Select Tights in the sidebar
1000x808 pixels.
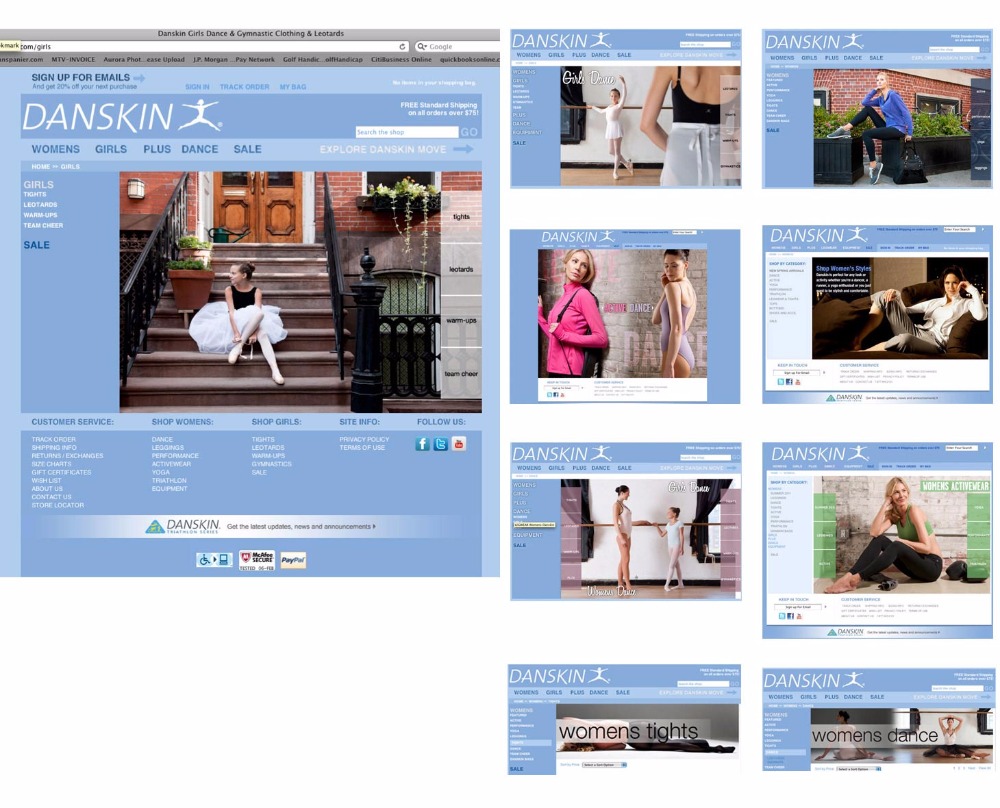34,195
